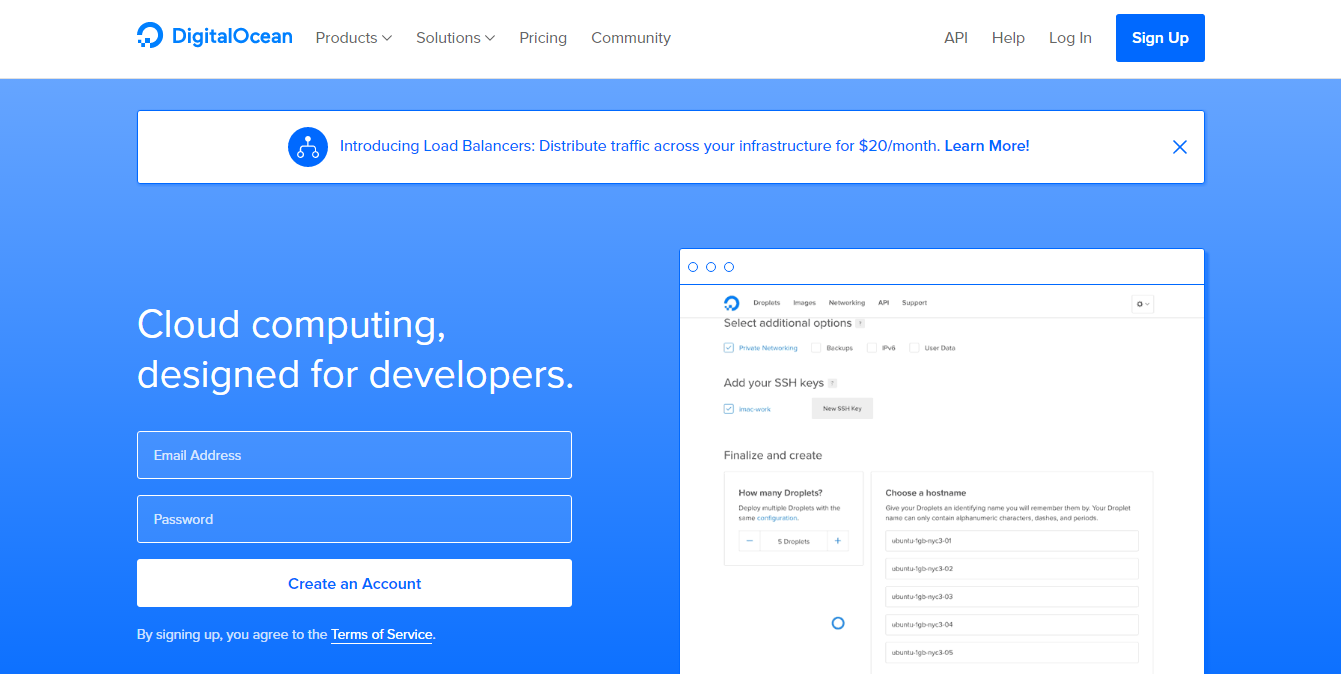Dismiss the Load Balancers announcement banner

[1179, 147]
